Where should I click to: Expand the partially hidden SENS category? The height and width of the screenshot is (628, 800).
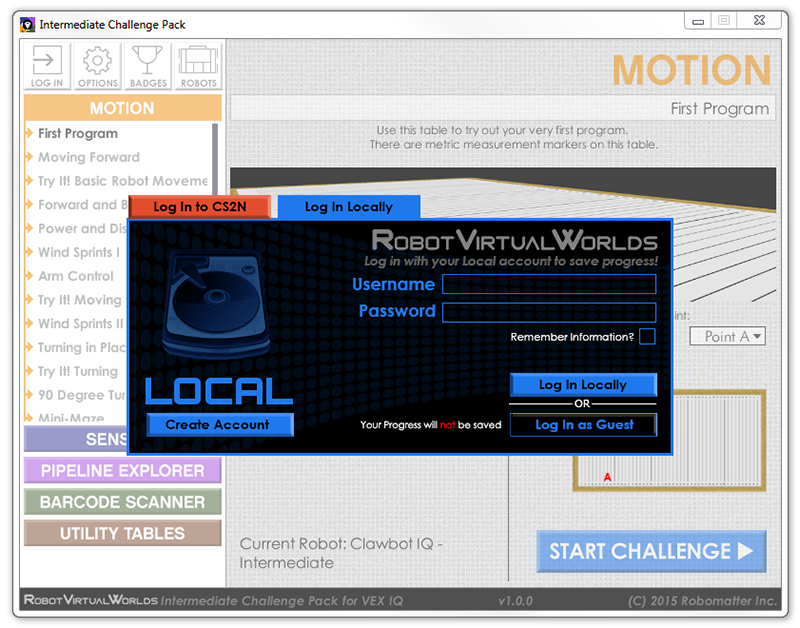[76, 439]
